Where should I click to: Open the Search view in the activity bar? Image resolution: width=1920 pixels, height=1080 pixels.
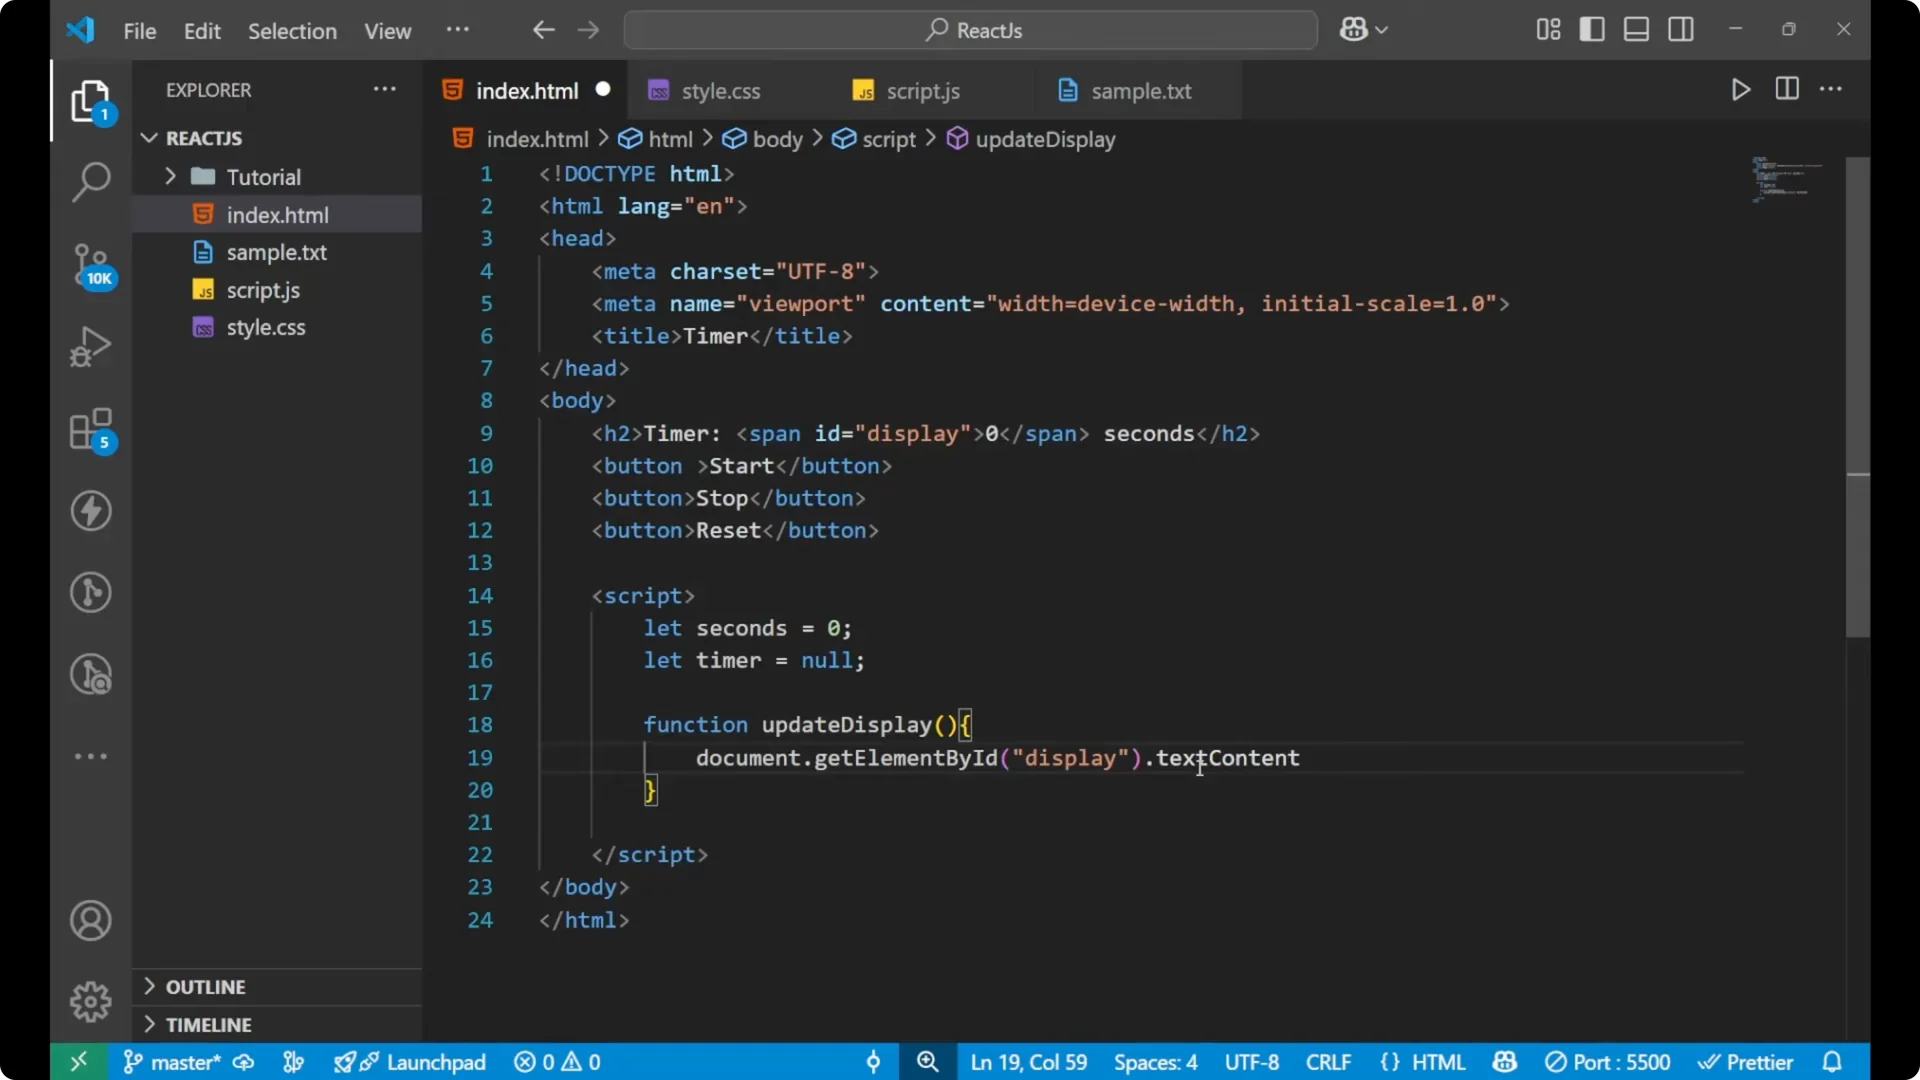point(91,181)
